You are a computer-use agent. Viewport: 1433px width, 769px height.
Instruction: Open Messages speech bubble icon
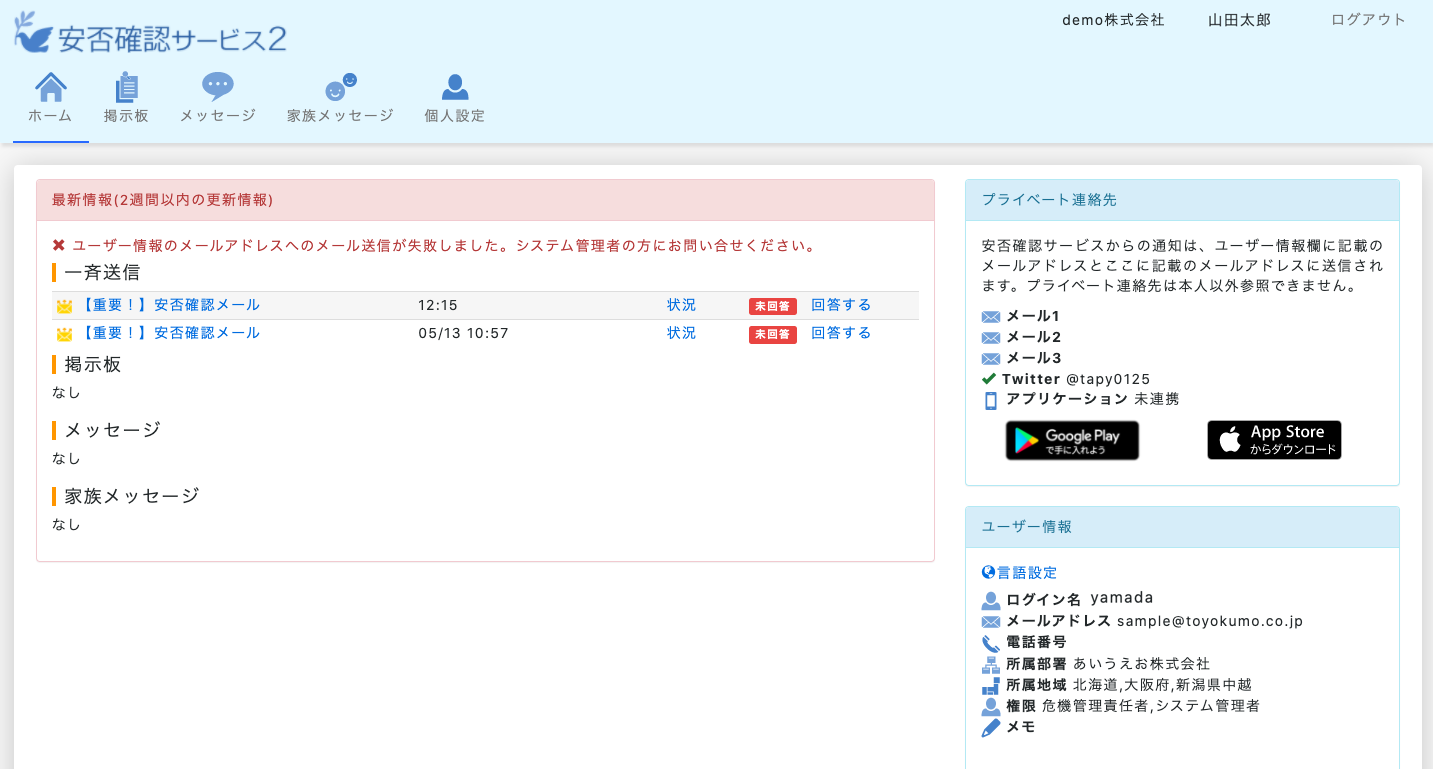pyautogui.click(x=217, y=87)
